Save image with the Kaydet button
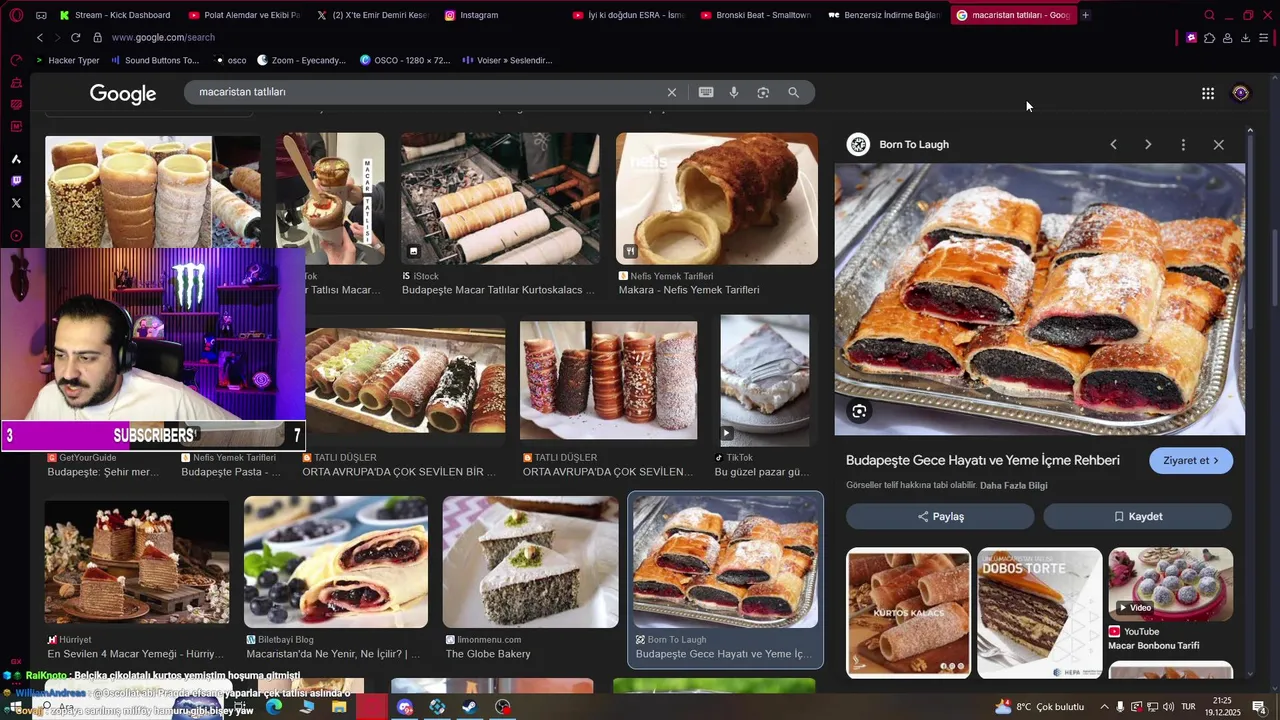Screen dimensions: 1280x720 click(1138, 516)
